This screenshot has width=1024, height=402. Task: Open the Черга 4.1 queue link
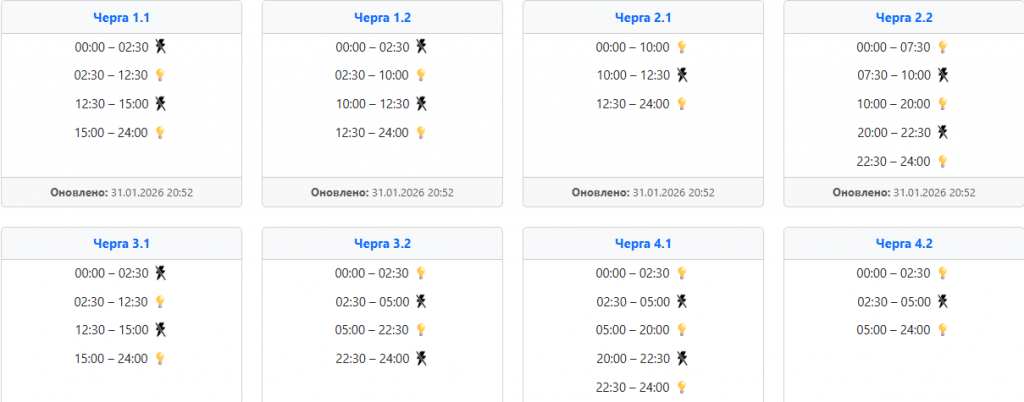click(x=643, y=243)
